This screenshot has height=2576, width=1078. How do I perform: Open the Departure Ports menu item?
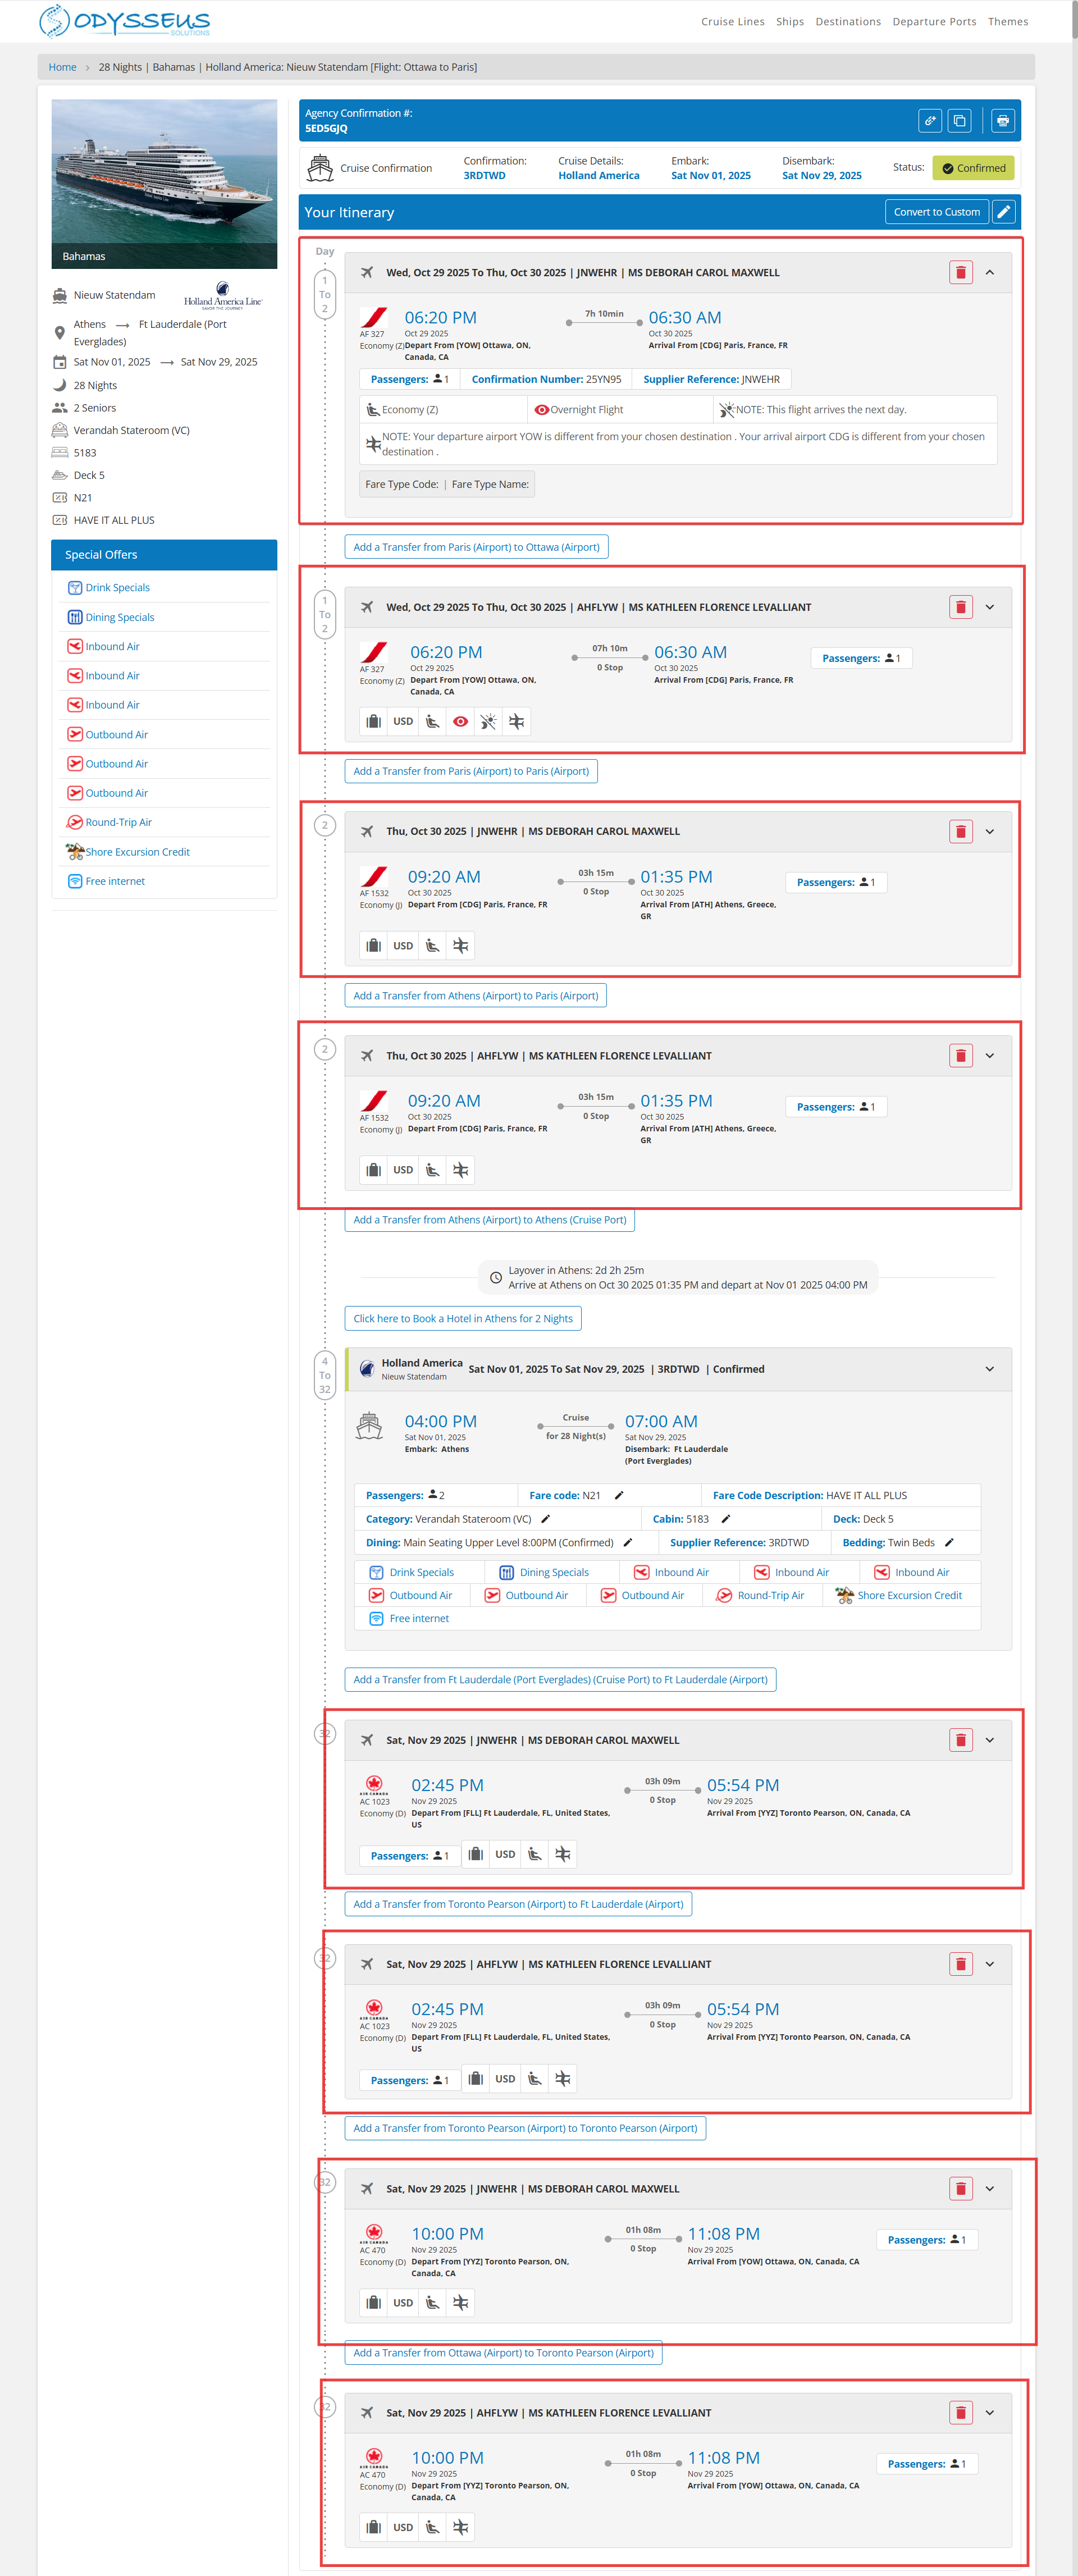[x=934, y=22]
